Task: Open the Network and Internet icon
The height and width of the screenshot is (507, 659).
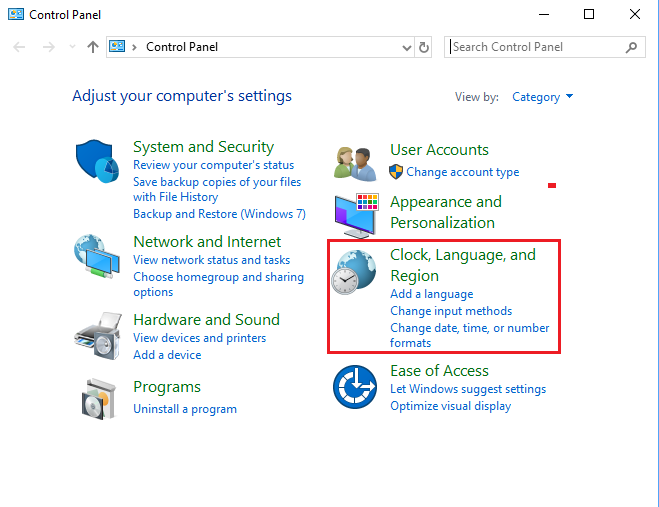Action: tap(97, 256)
